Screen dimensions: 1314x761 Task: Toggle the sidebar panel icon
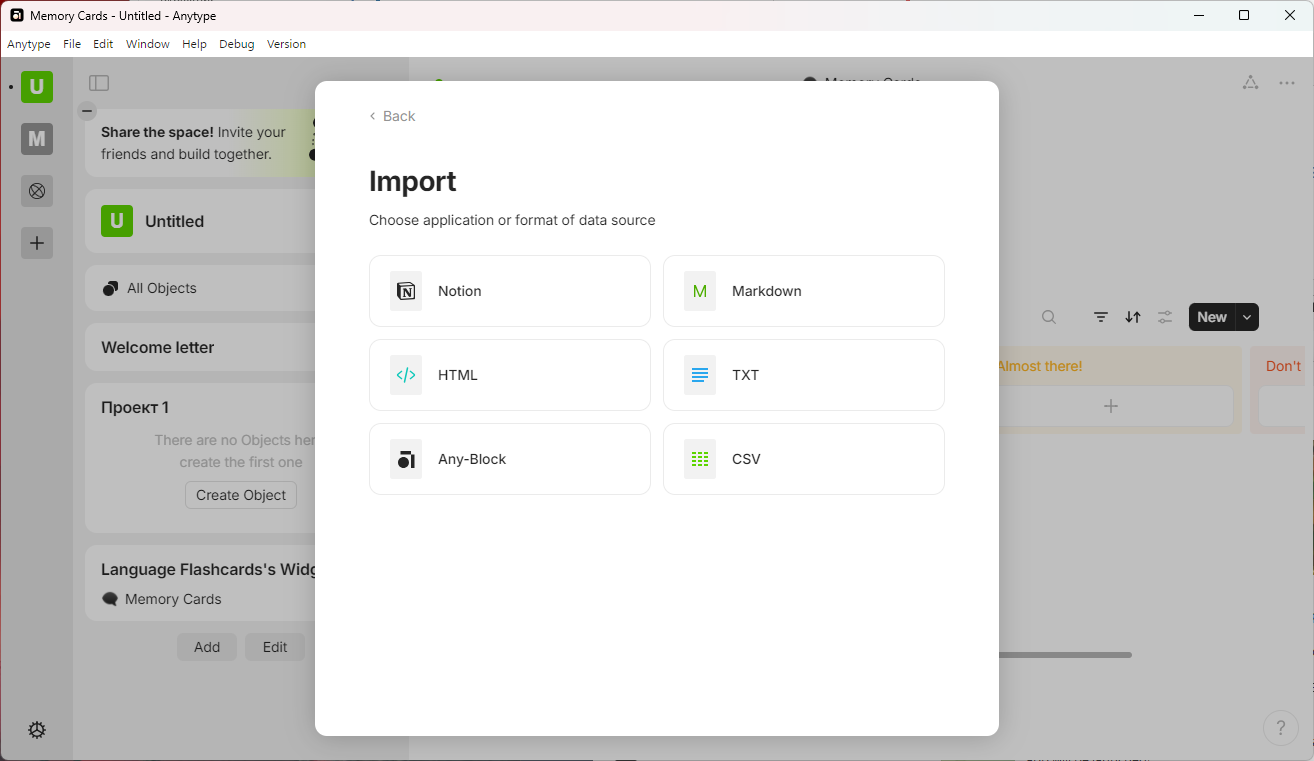(99, 83)
